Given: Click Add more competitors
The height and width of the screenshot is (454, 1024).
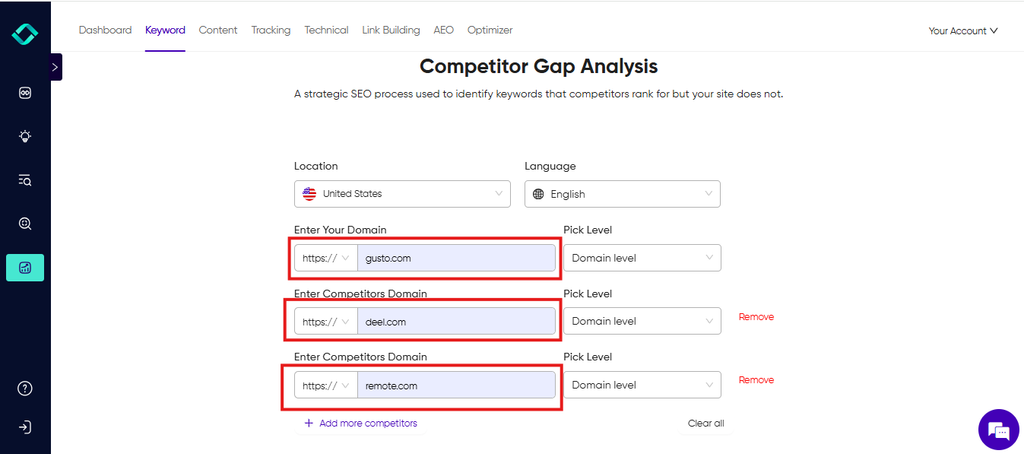Looking at the screenshot, I should point(360,423).
